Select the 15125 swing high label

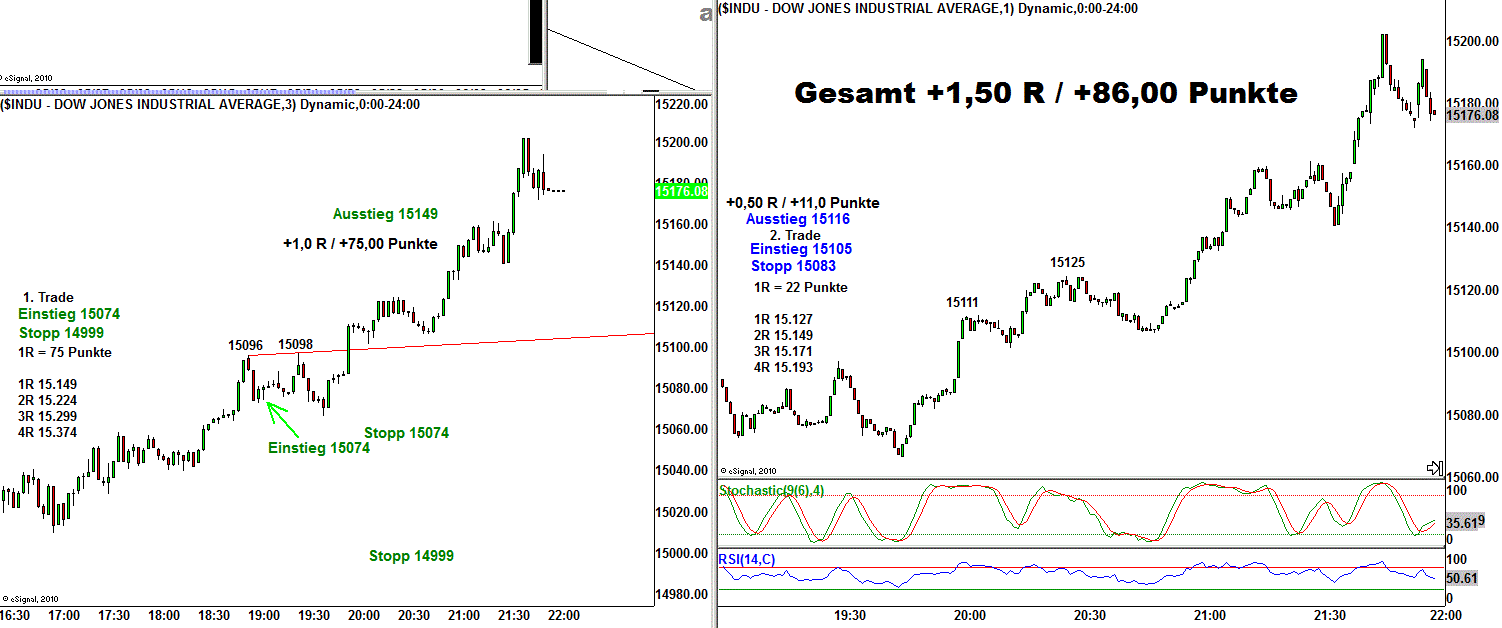1067,263
